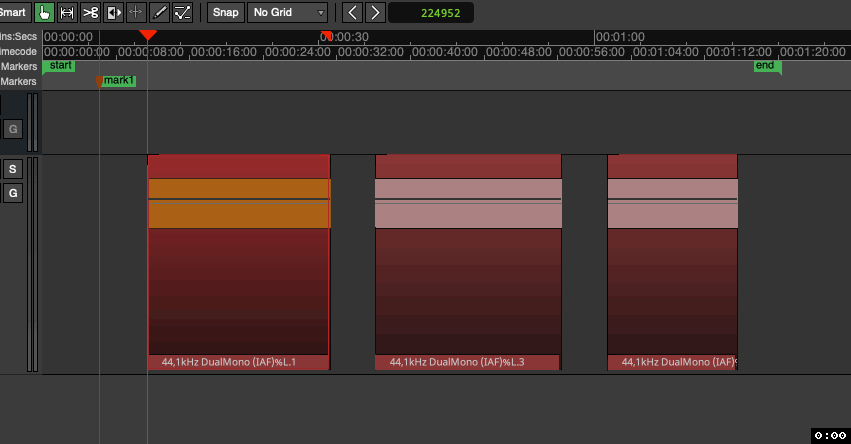The height and width of the screenshot is (444, 851).
Task: Click 00:00:56:00 on the timecode ruler
Action: tap(592, 52)
